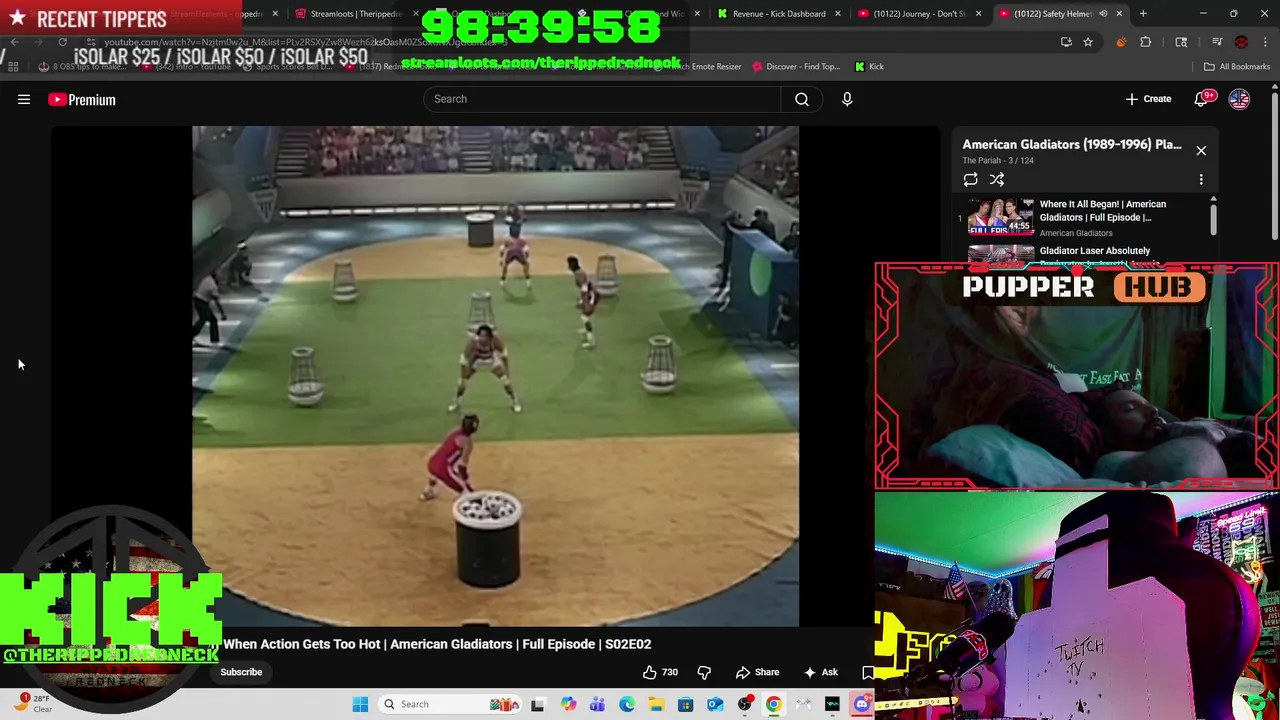Open playlist more-options menu

(1201, 179)
